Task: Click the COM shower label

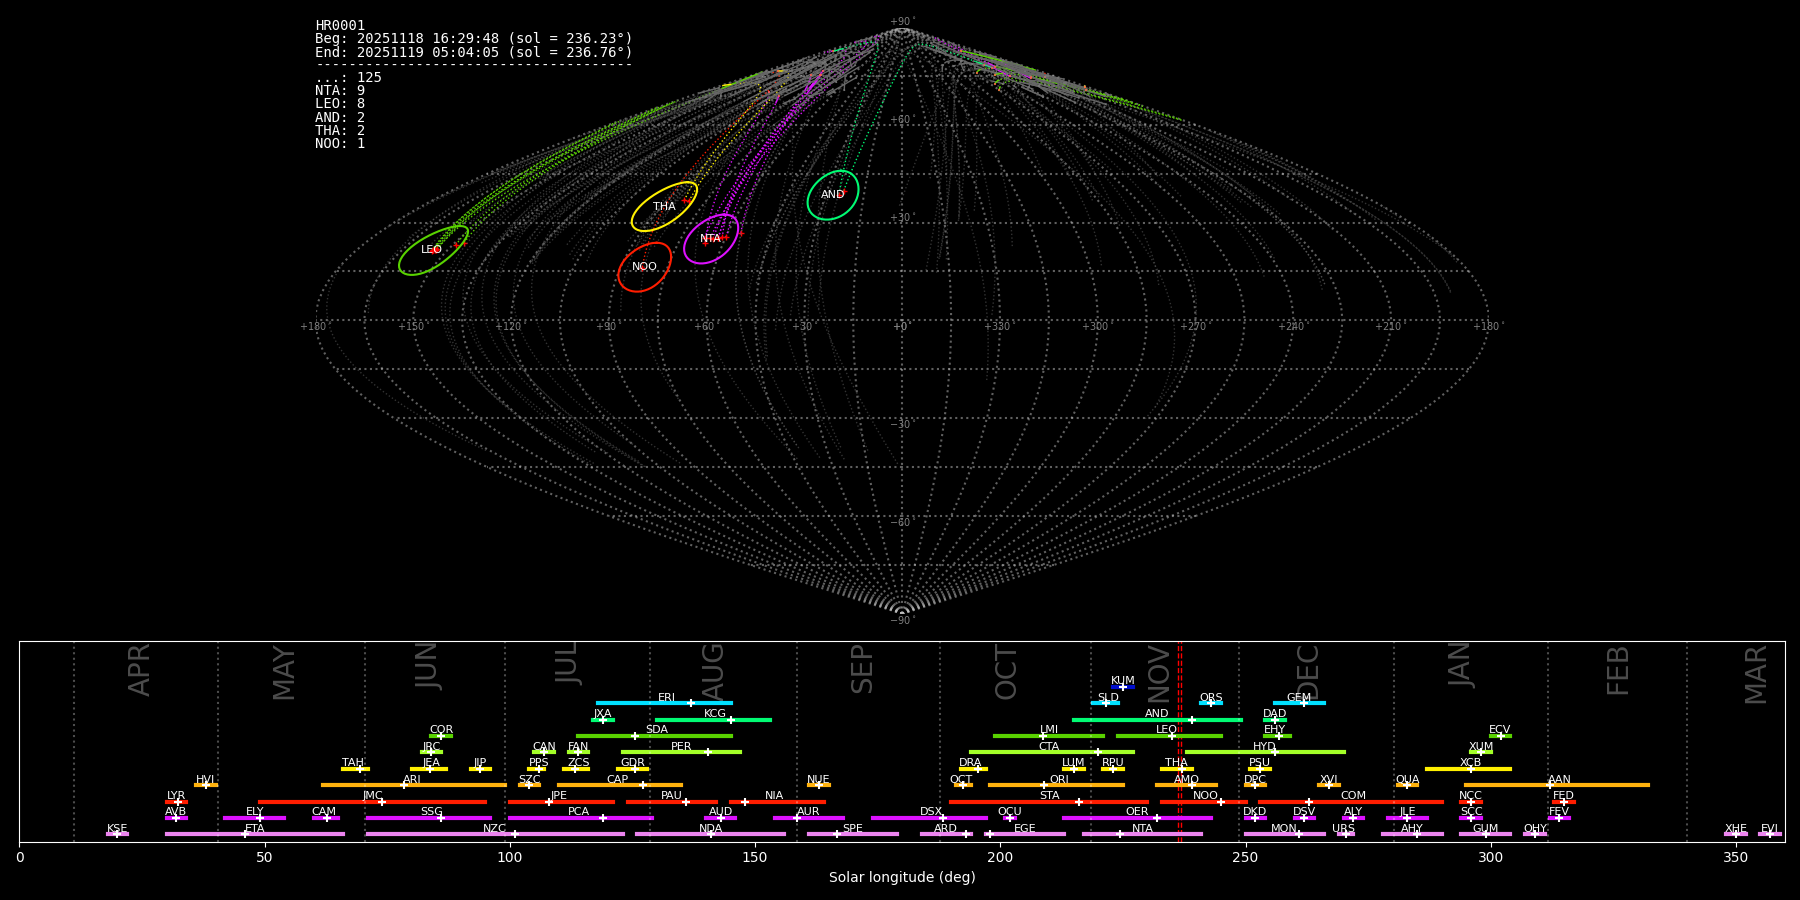Action: 1353,796
